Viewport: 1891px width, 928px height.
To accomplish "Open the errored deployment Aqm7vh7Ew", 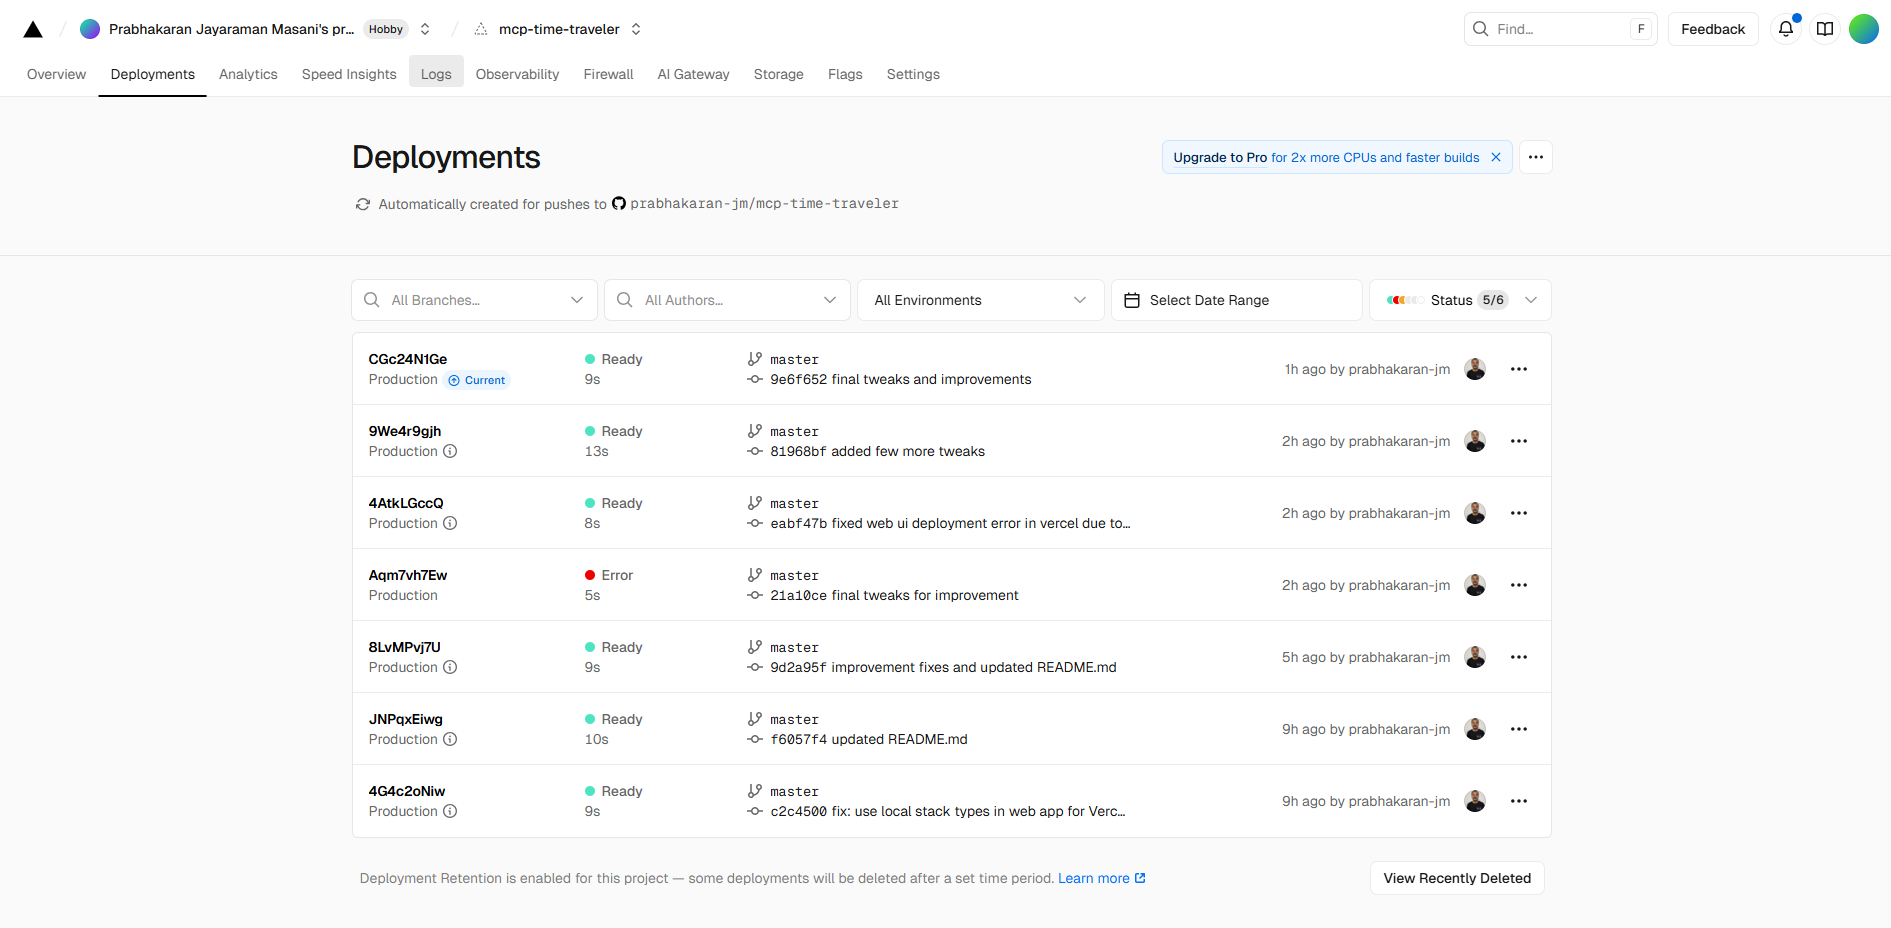I will tap(408, 575).
